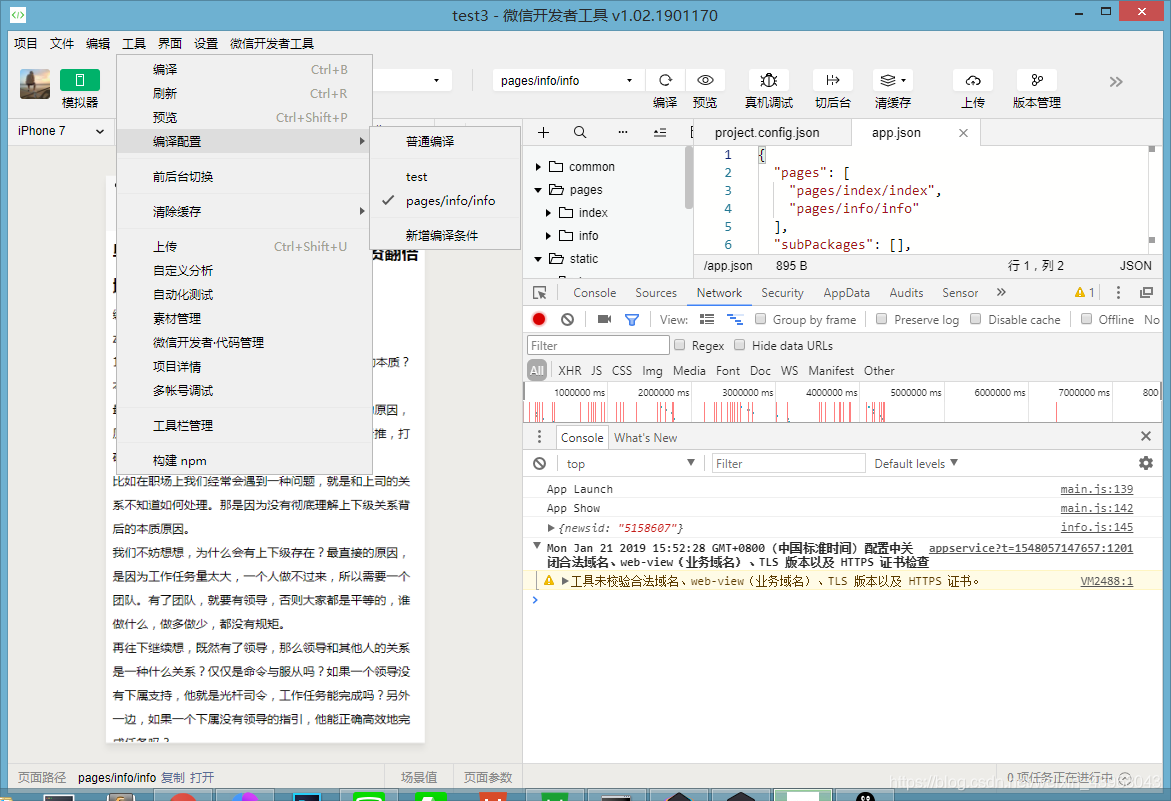This screenshot has height=801, width=1171.
Task: Open file tree more options ellipsis
Action: (x=623, y=132)
